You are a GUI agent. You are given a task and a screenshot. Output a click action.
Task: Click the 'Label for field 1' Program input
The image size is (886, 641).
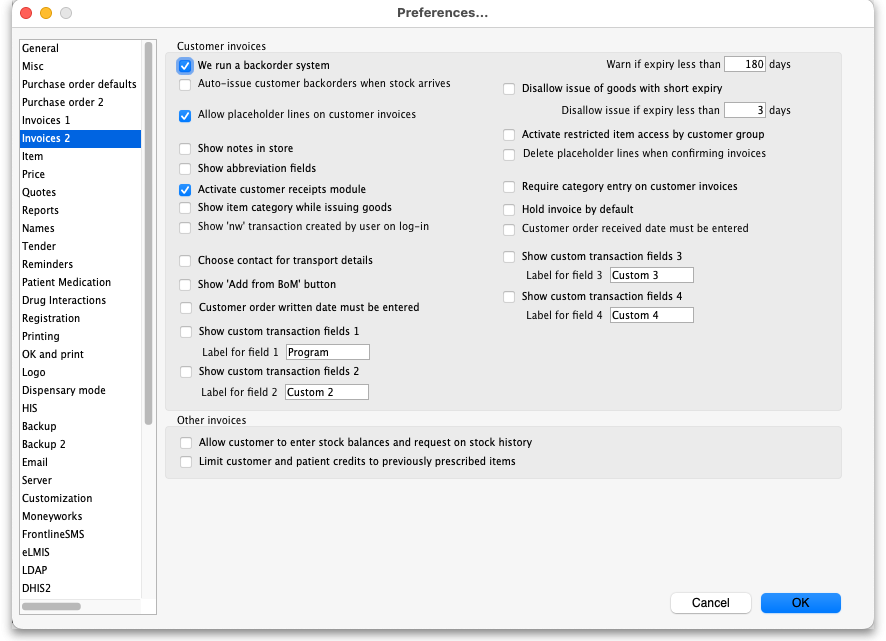tap(327, 353)
